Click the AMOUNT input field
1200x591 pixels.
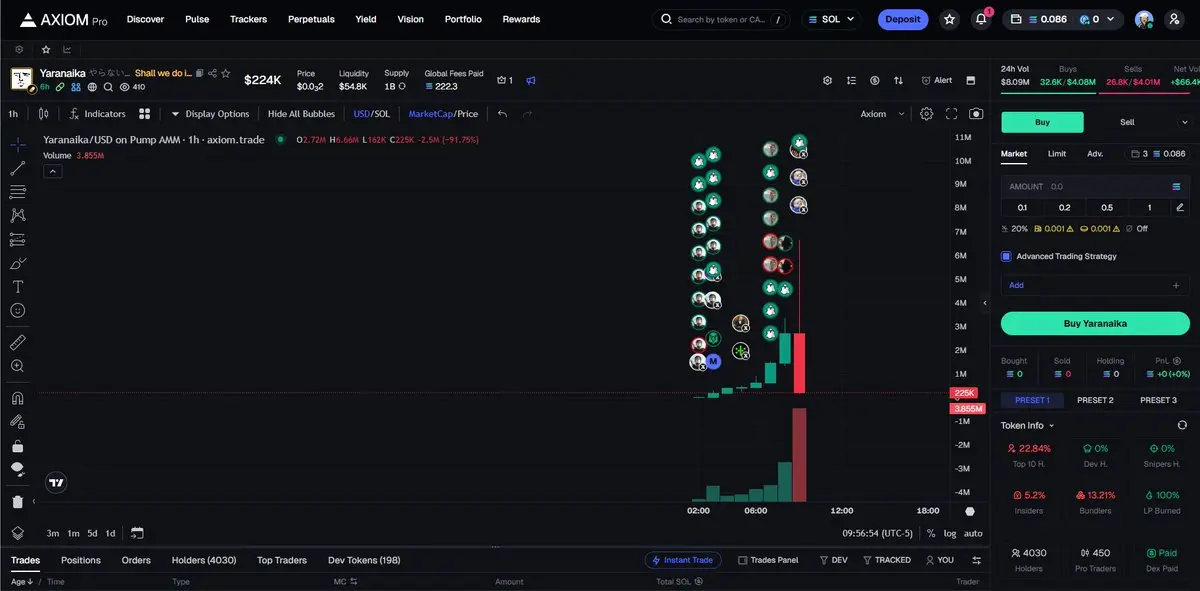[x=1096, y=186]
